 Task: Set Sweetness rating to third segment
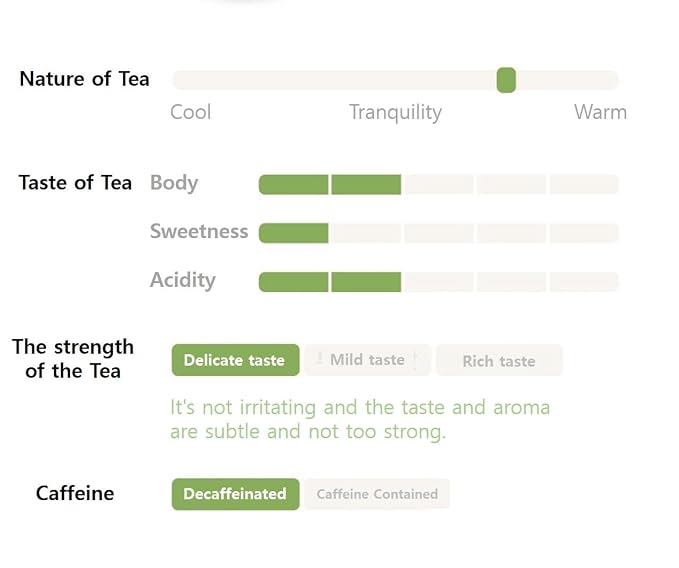tap(439, 233)
